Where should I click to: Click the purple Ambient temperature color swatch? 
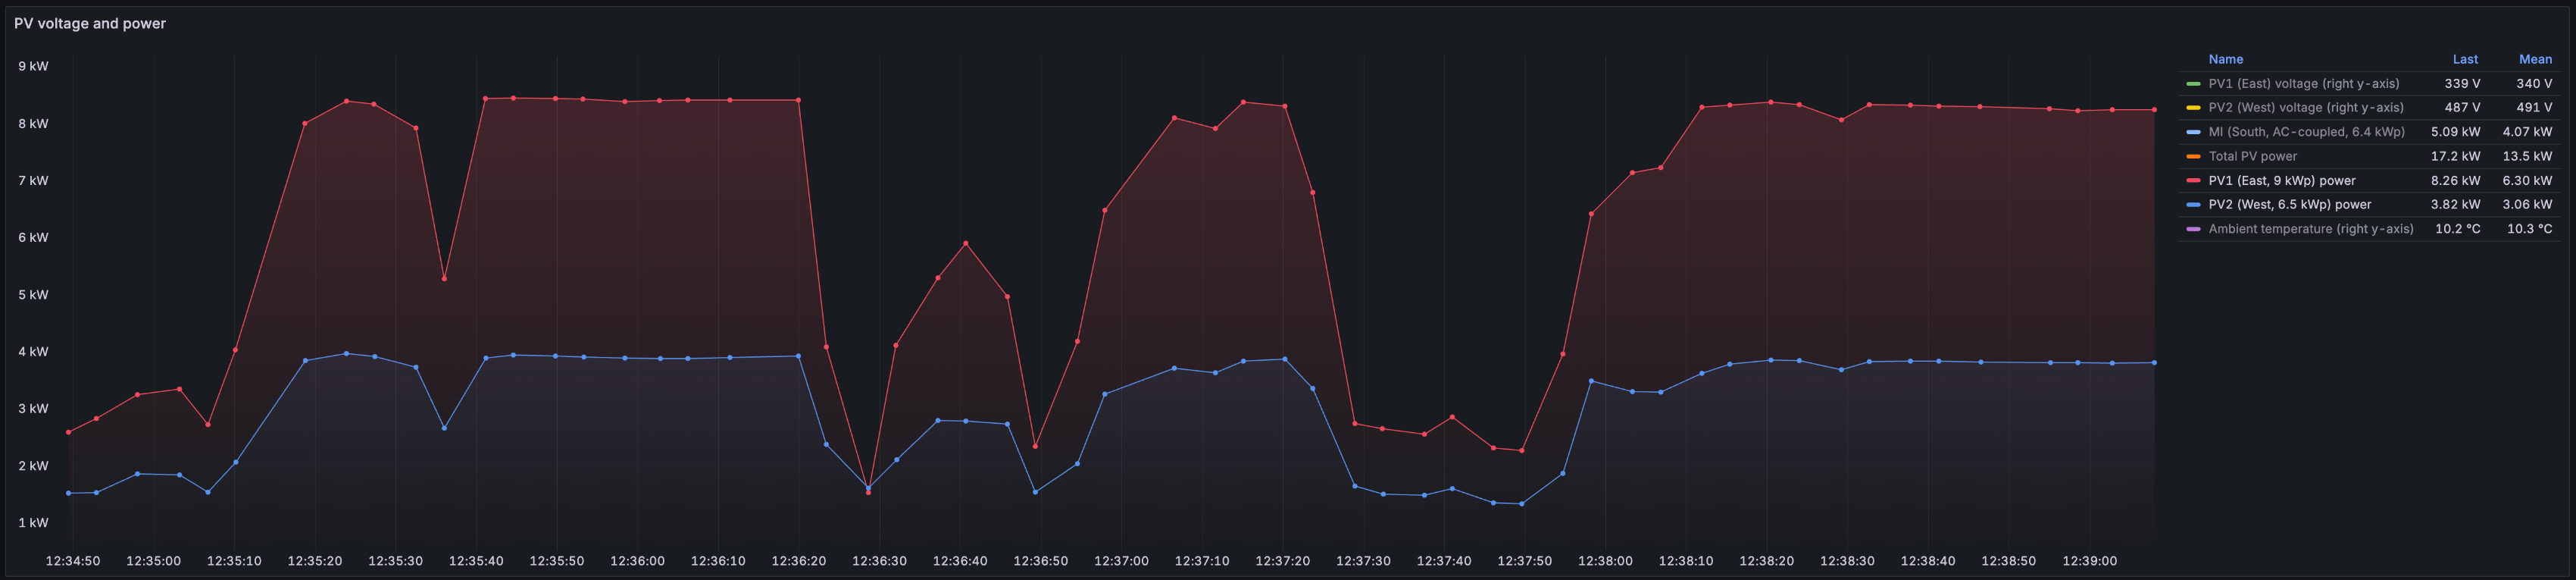2193,229
